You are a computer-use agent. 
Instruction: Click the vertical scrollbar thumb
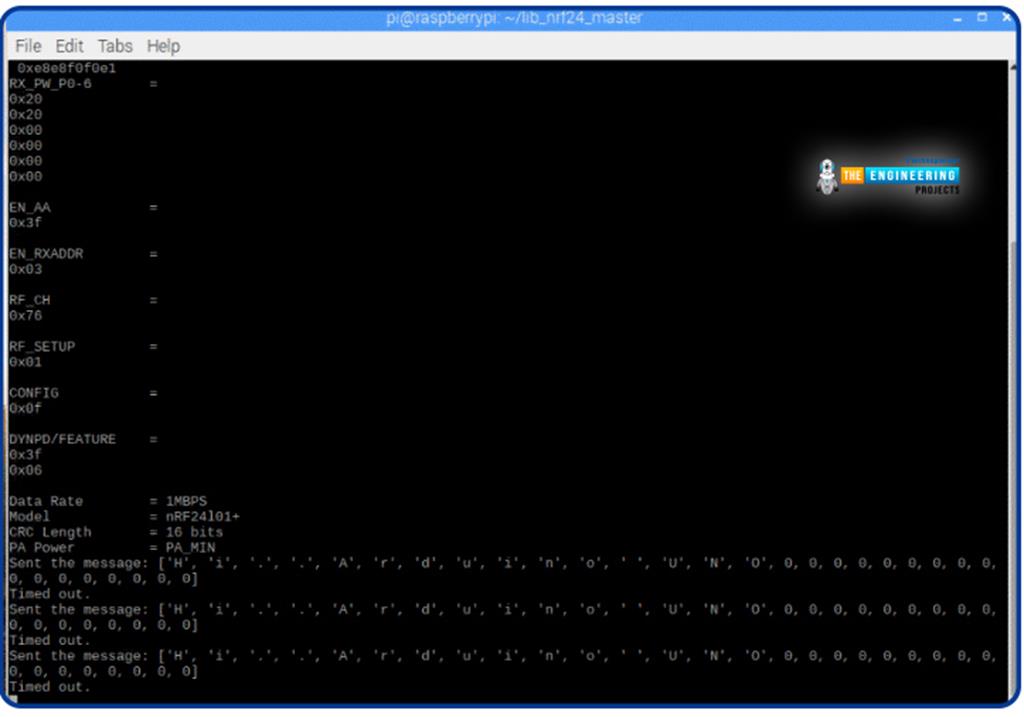pyautogui.click(x=1014, y=470)
